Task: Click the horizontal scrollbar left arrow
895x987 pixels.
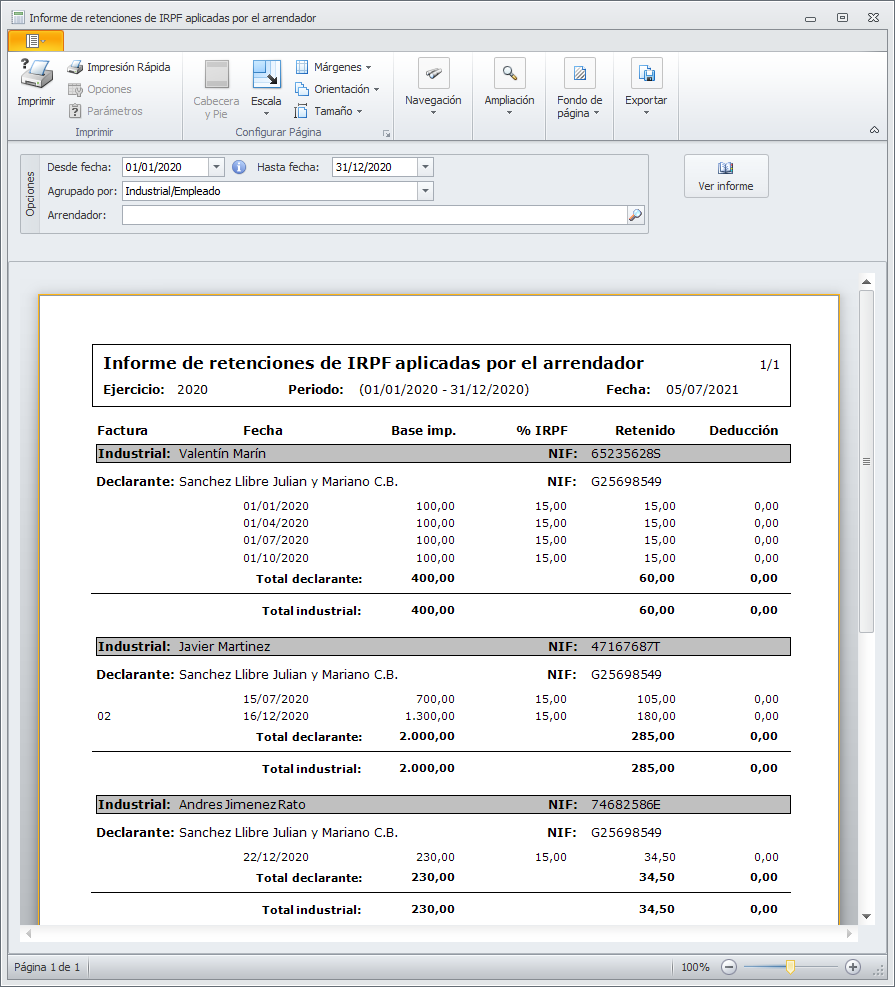Action: (28, 933)
